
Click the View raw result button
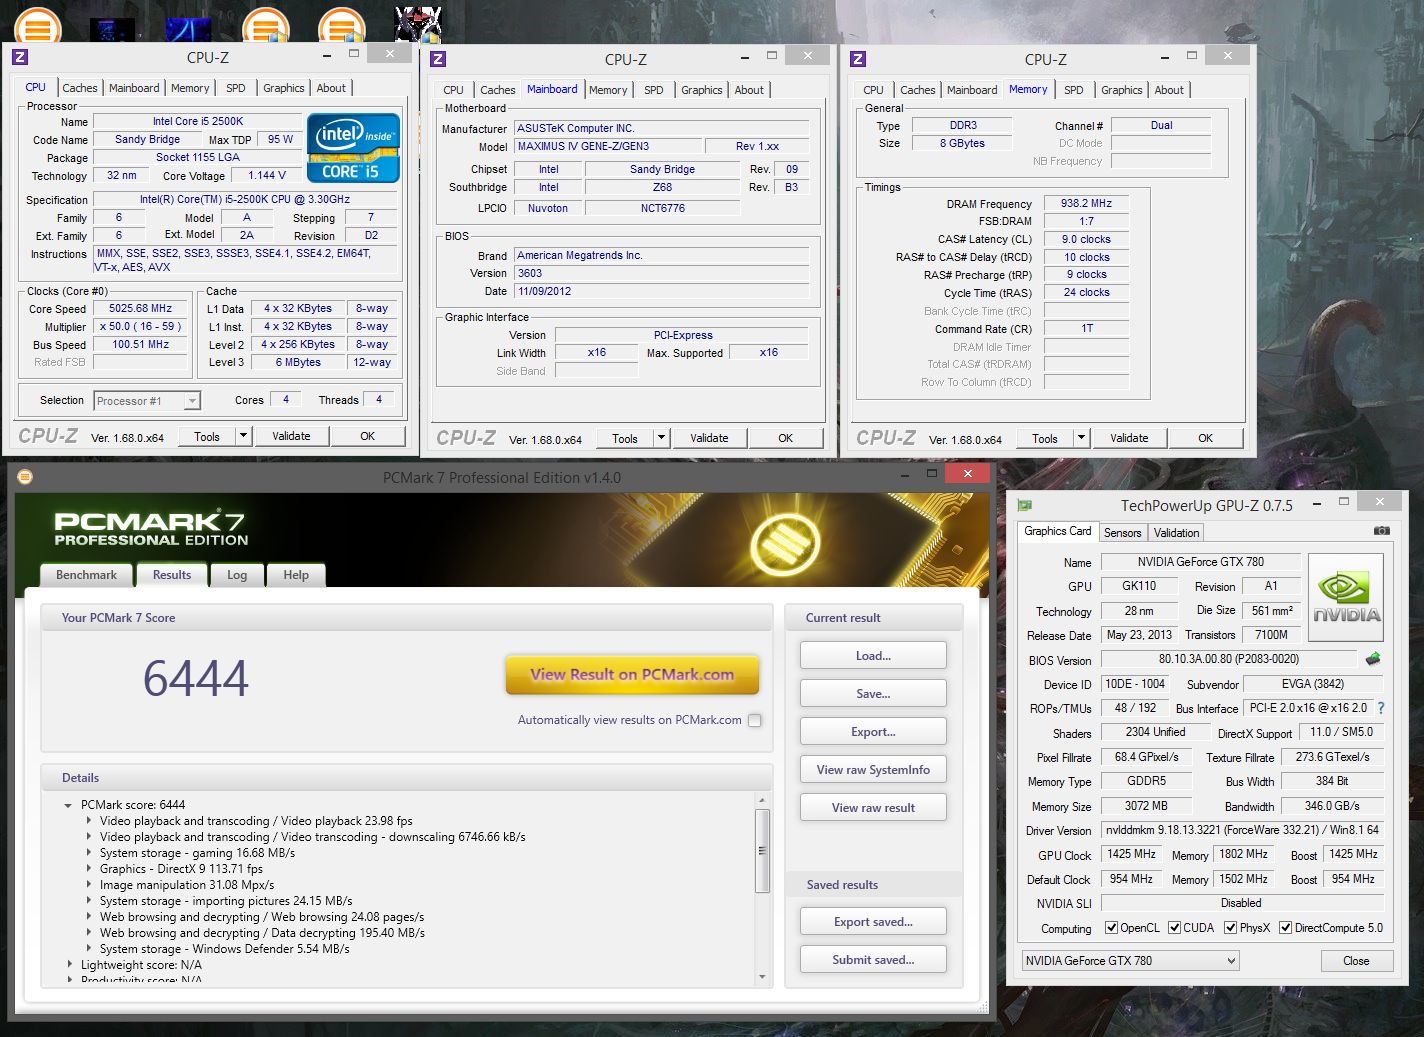[873, 808]
